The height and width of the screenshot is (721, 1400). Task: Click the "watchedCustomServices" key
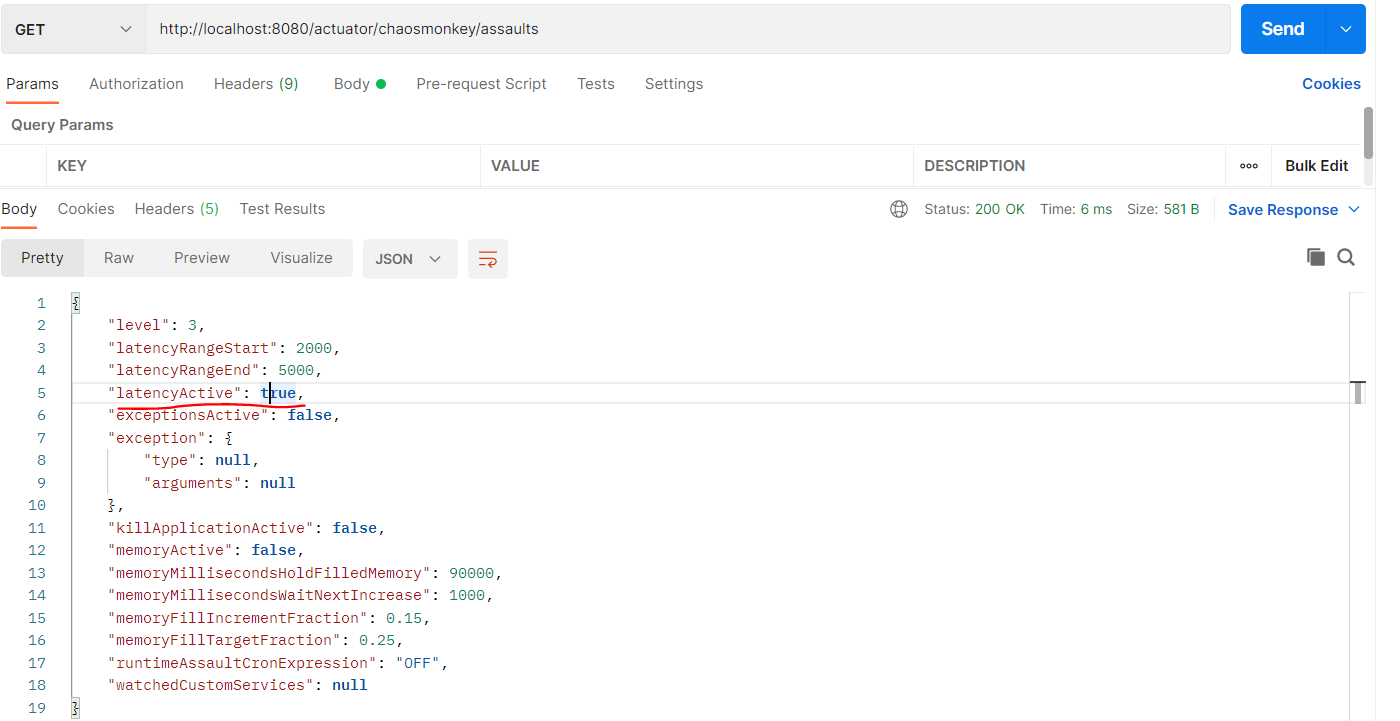pos(211,685)
